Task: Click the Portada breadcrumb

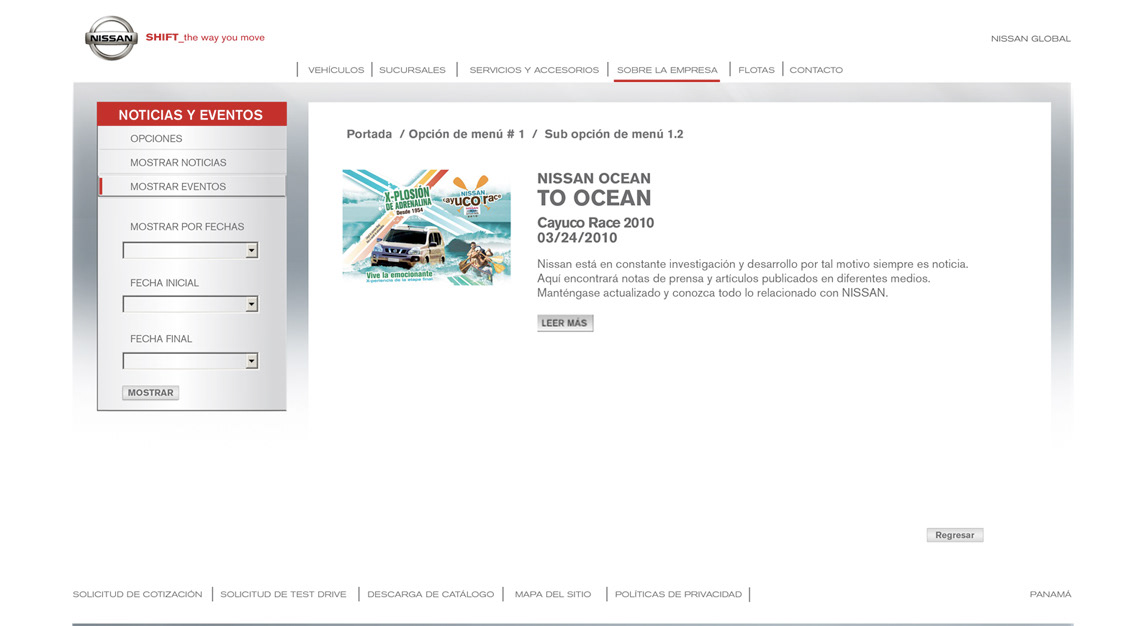Action: pos(369,134)
